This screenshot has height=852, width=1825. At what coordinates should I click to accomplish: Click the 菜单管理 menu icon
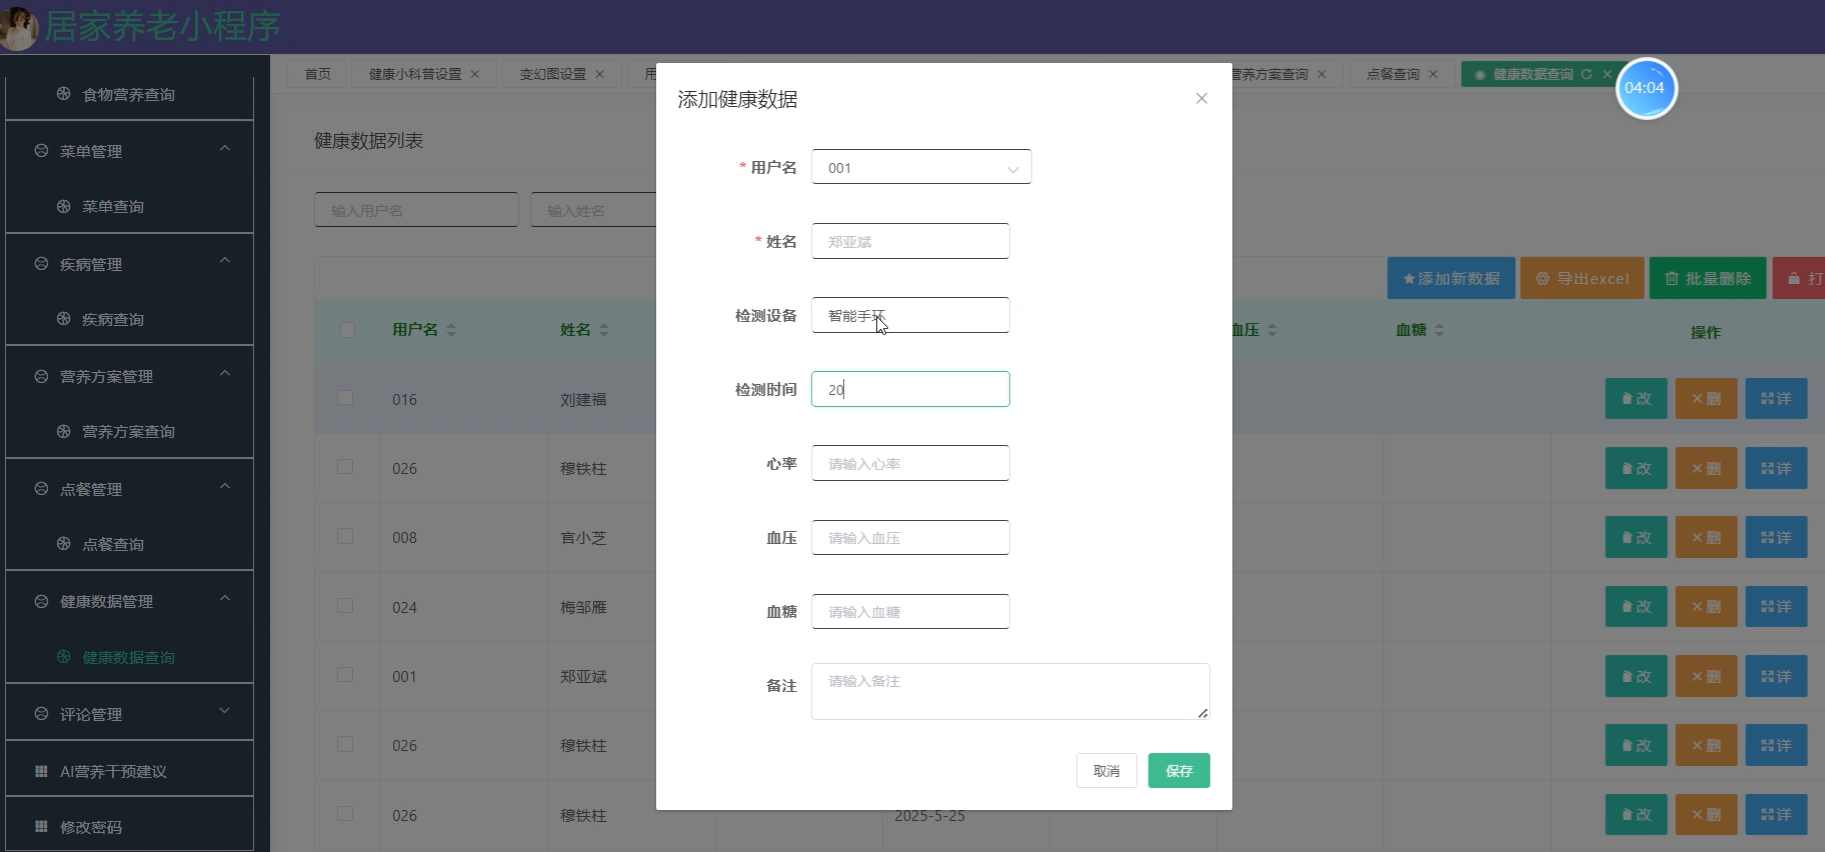pyautogui.click(x=41, y=151)
